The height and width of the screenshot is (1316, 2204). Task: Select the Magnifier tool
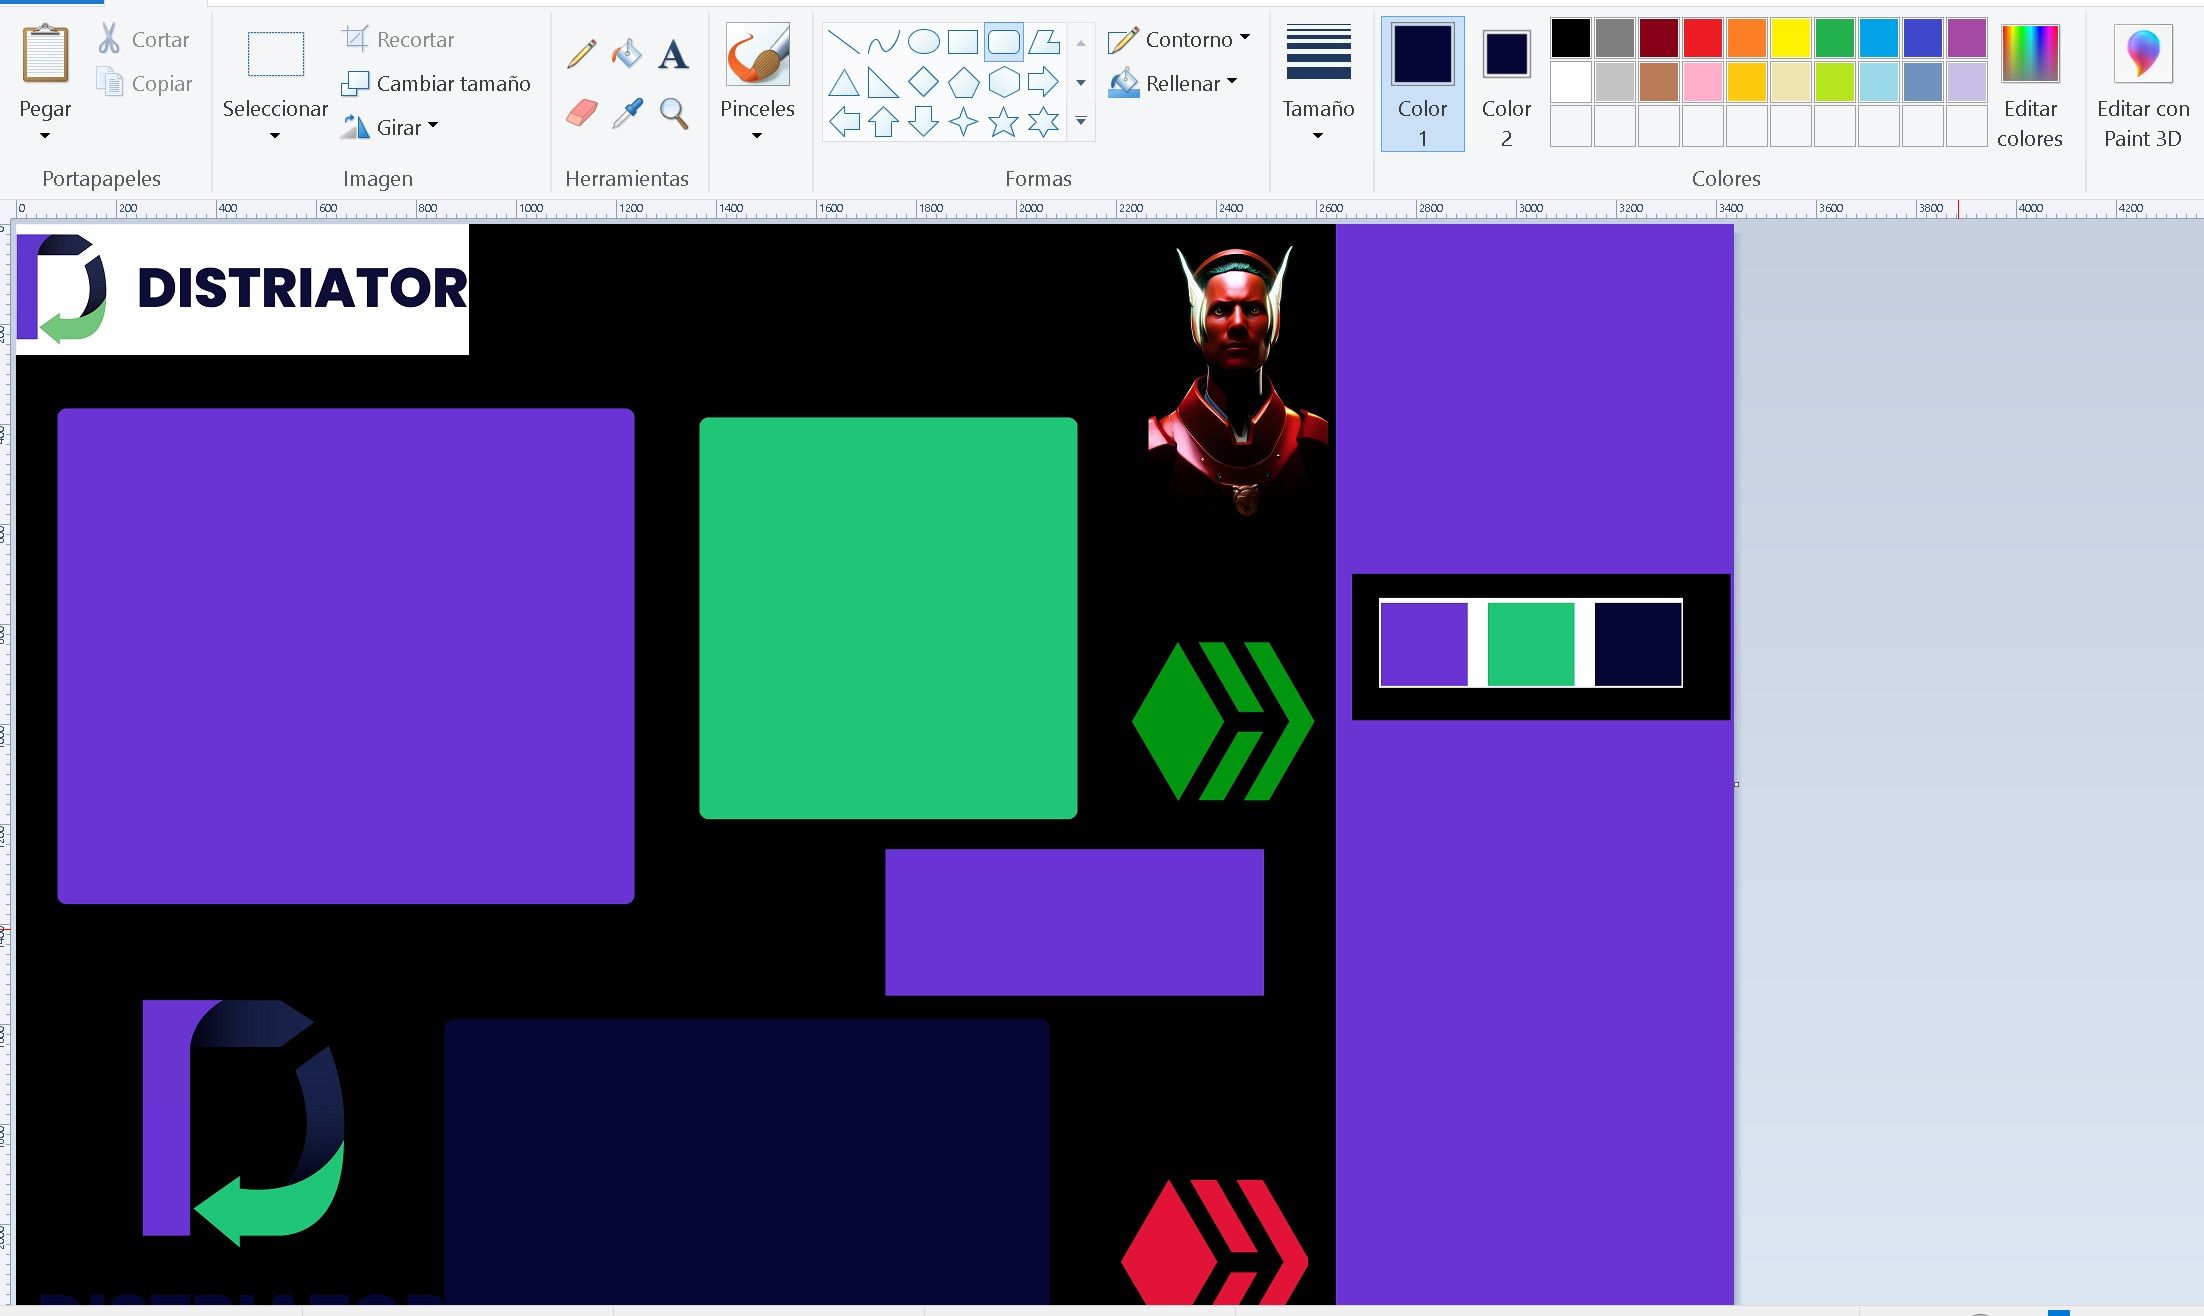pyautogui.click(x=673, y=113)
